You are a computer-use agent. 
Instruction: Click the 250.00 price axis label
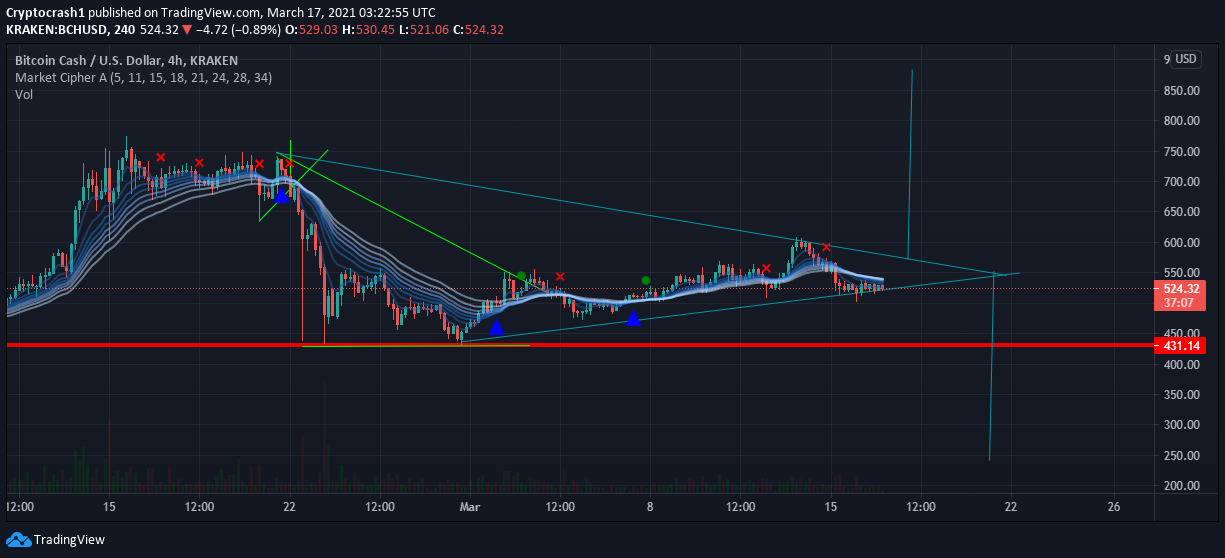tap(1181, 456)
